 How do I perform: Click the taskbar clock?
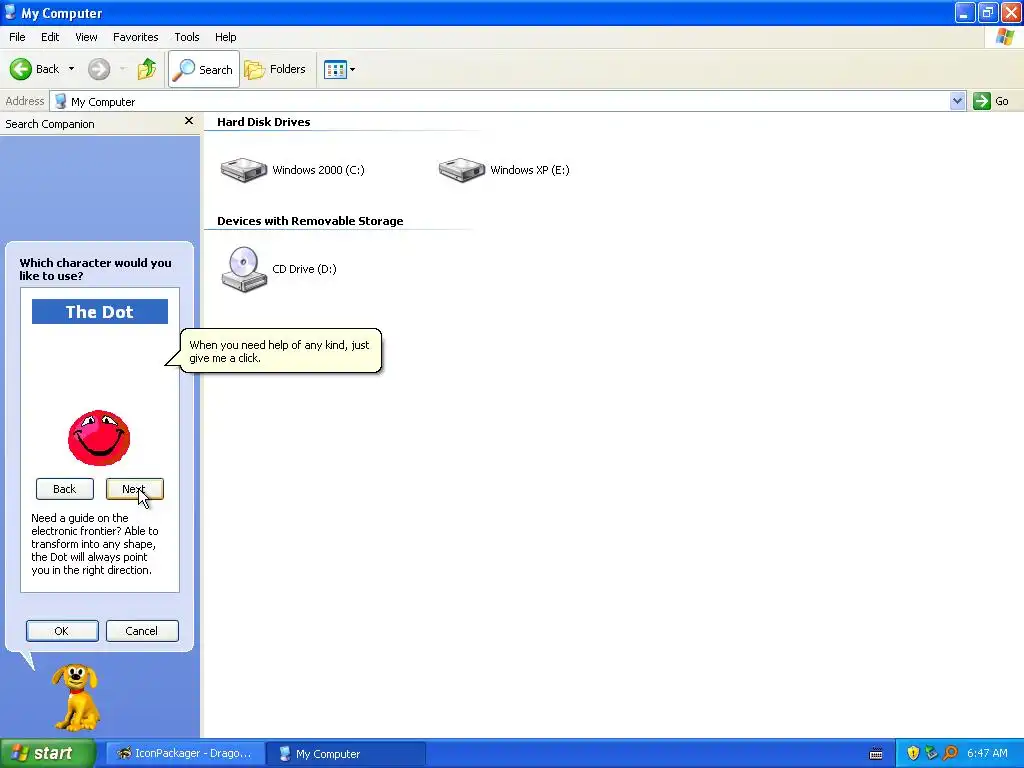(x=987, y=754)
